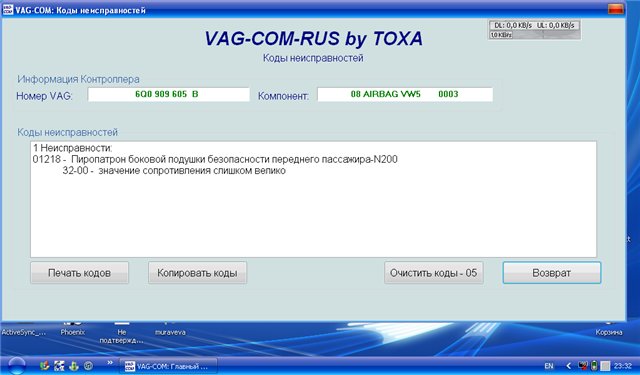Click second quick launch icon in taskbar
The width and height of the screenshot is (640, 375).
(x=59, y=366)
